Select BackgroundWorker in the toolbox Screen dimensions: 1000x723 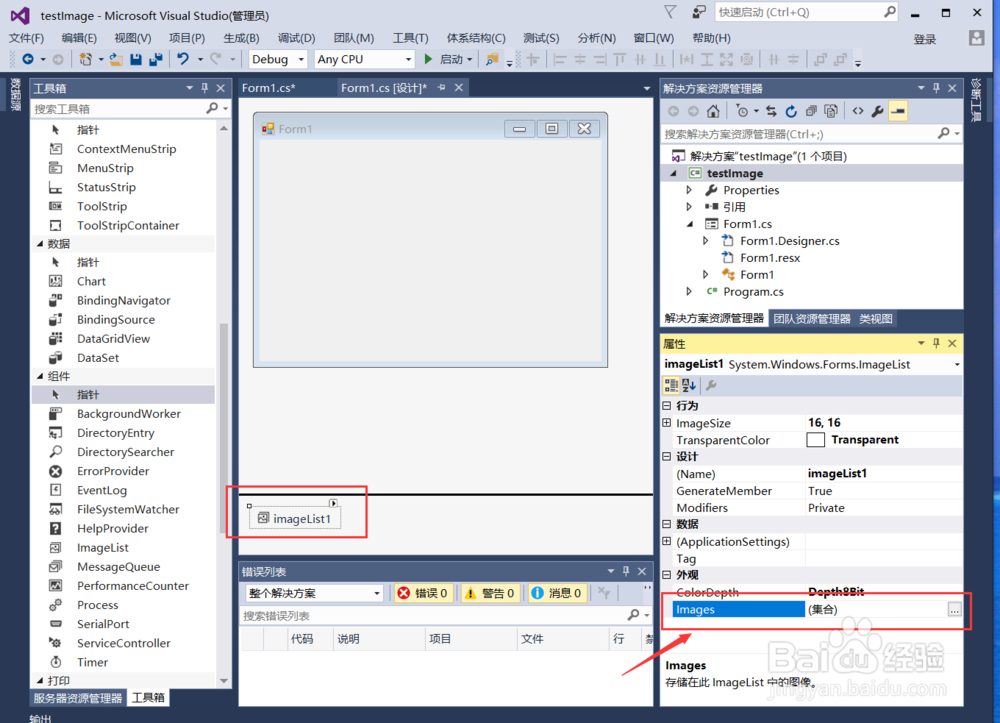click(129, 414)
